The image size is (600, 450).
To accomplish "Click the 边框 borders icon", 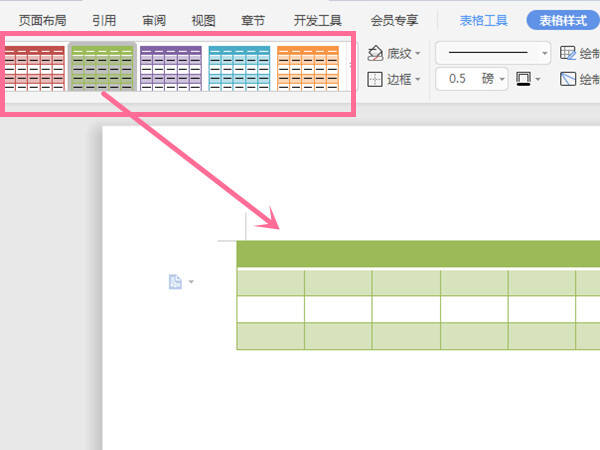I will click(375, 80).
